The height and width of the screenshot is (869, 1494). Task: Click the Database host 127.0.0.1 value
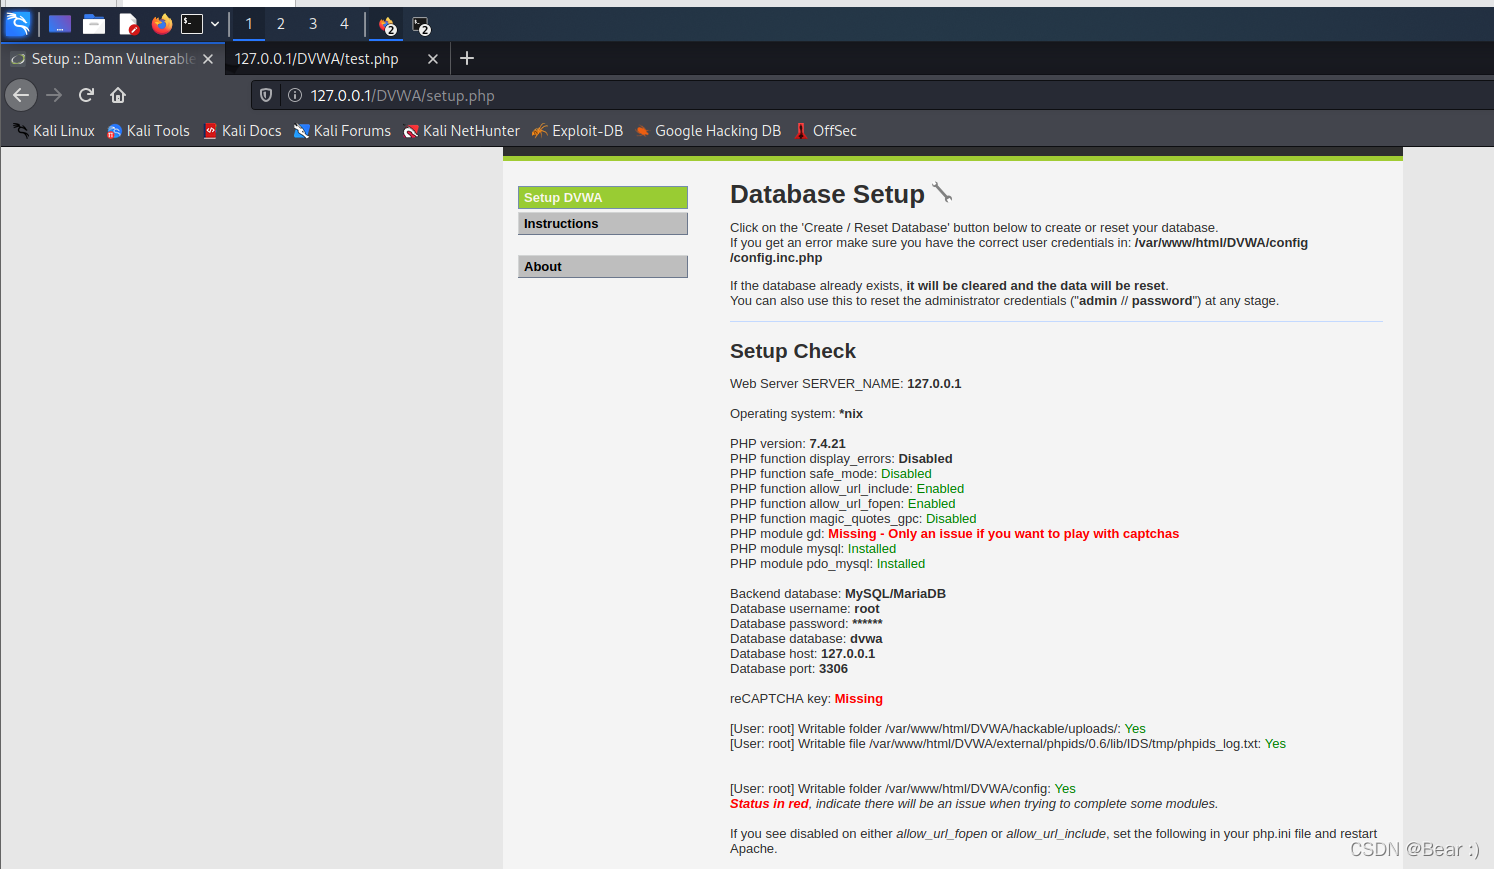tap(848, 654)
